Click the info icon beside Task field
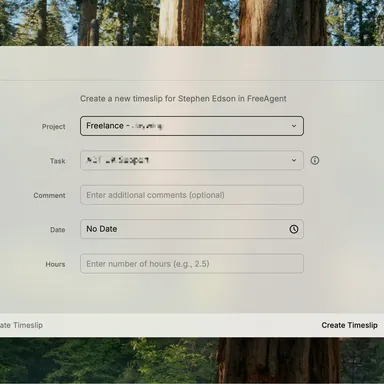Screen dimensions: 384x384 (x=315, y=160)
